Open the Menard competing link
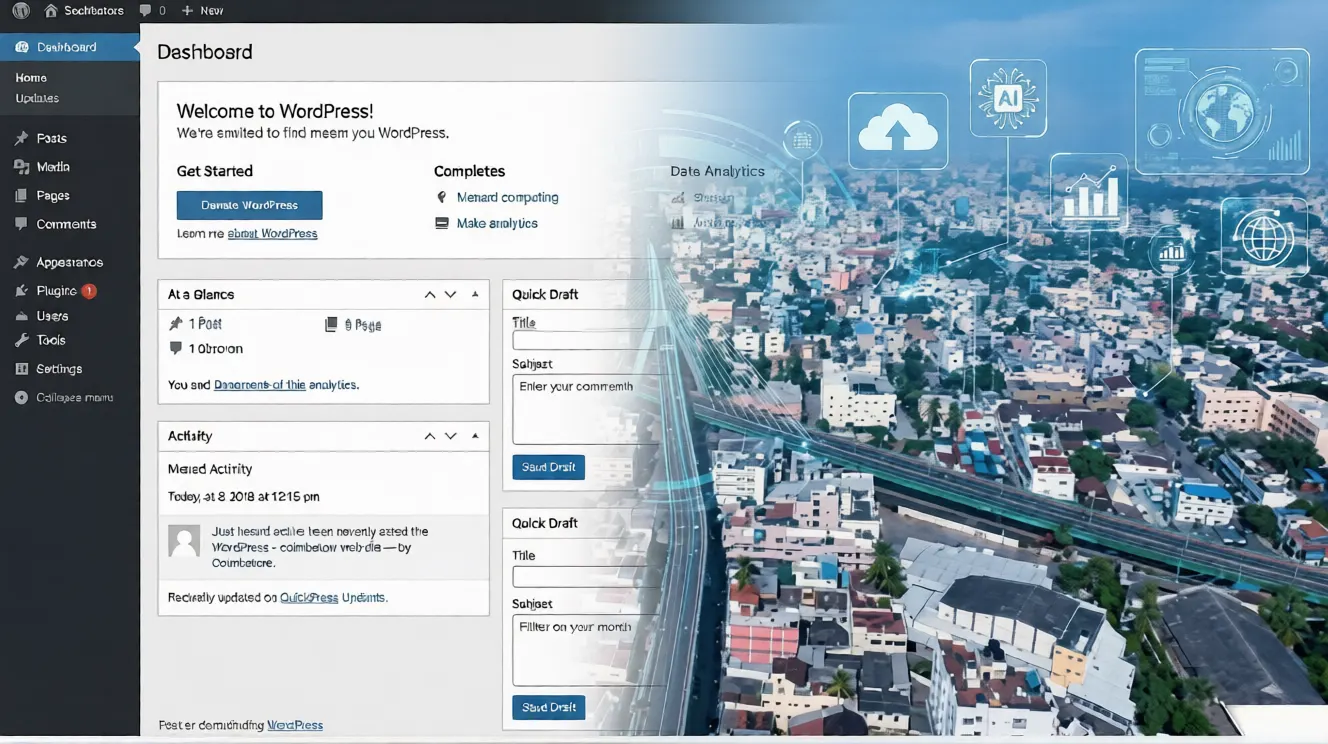 point(508,197)
